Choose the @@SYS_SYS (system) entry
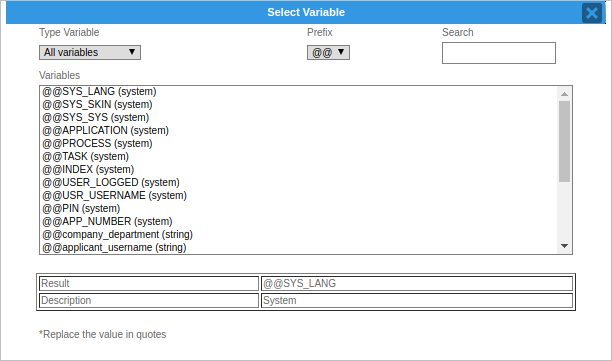The width and height of the screenshot is (612, 361). [x=299, y=117]
